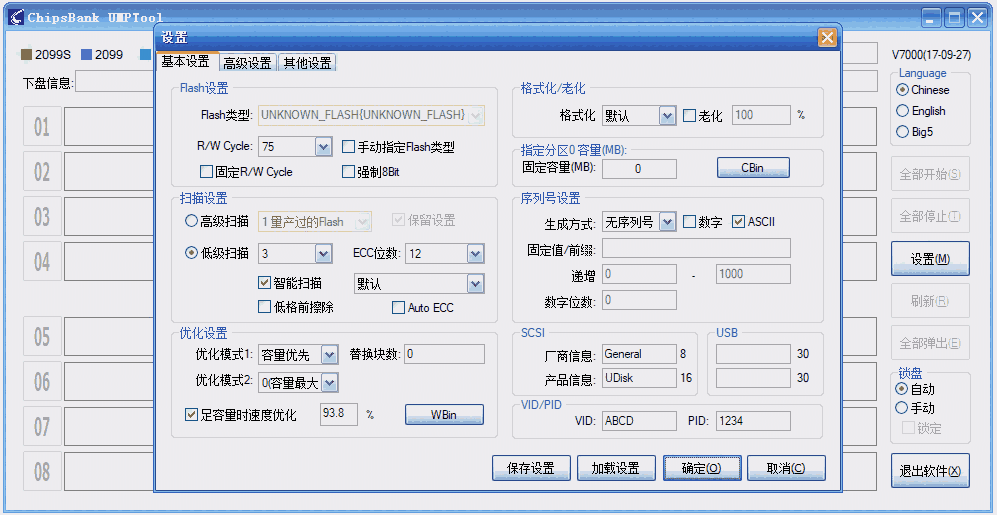Select the 低级扫描 radio button
Image resolution: width=997 pixels, height=515 pixels.
[191, 253]
